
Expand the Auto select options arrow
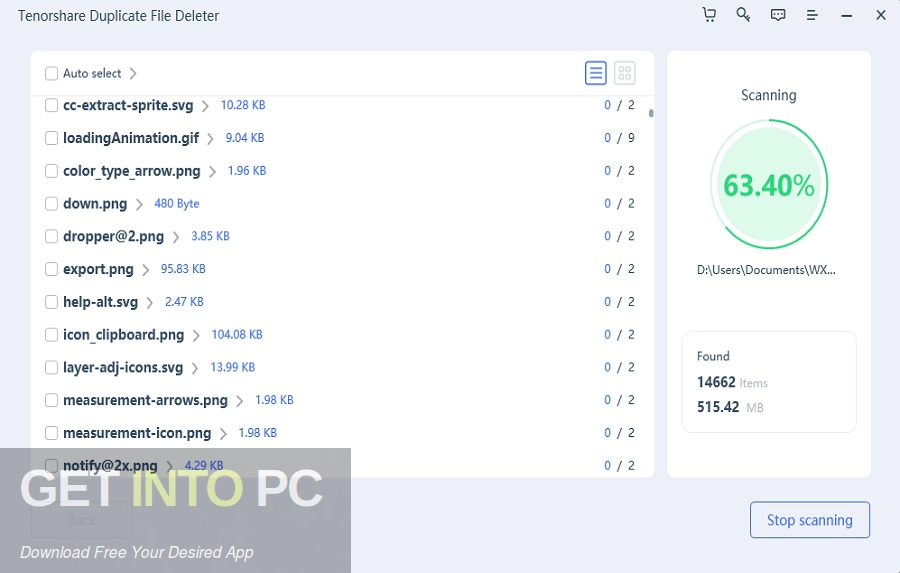coord(133,73)
